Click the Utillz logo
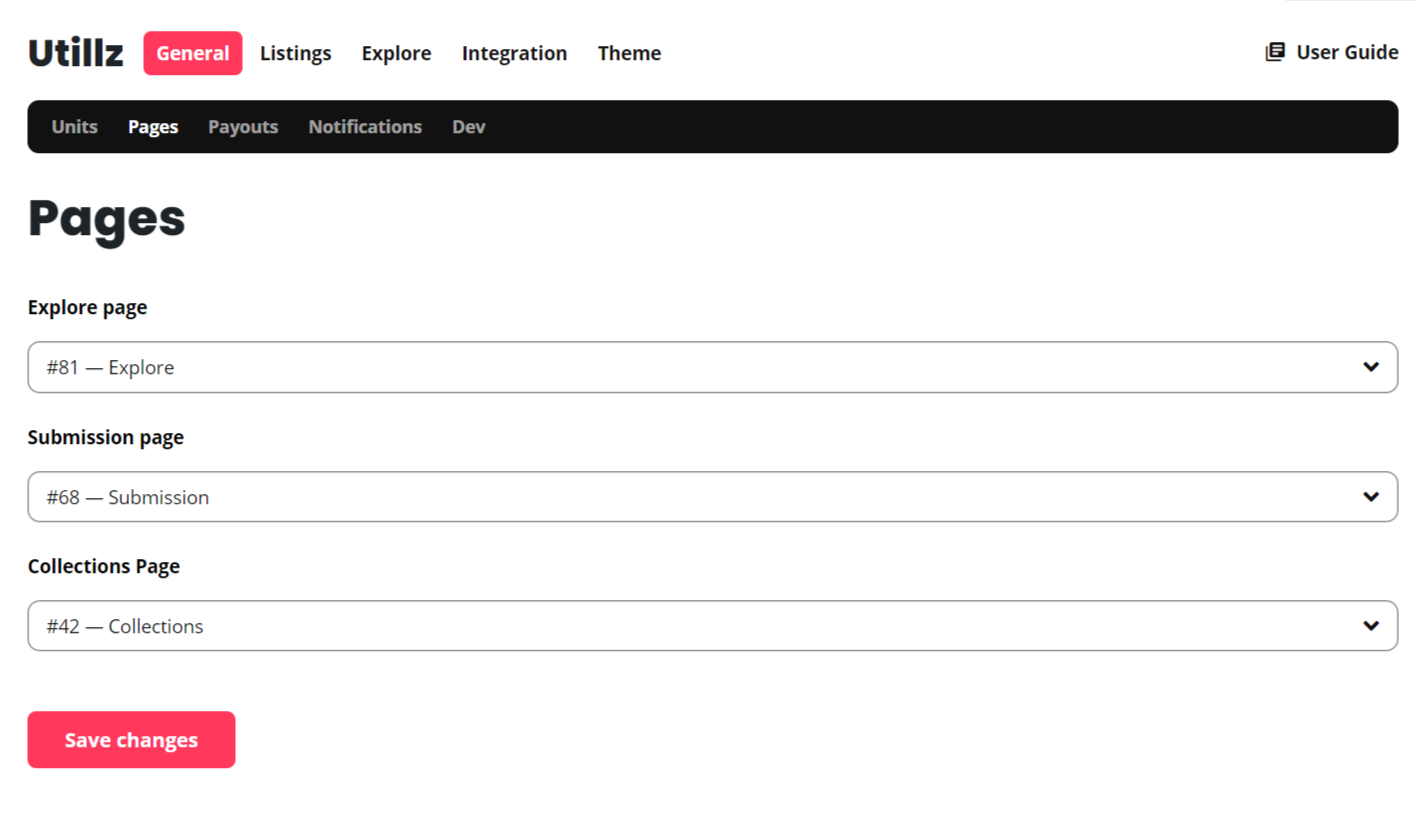The image size is (1426, 826). [76, 53]
